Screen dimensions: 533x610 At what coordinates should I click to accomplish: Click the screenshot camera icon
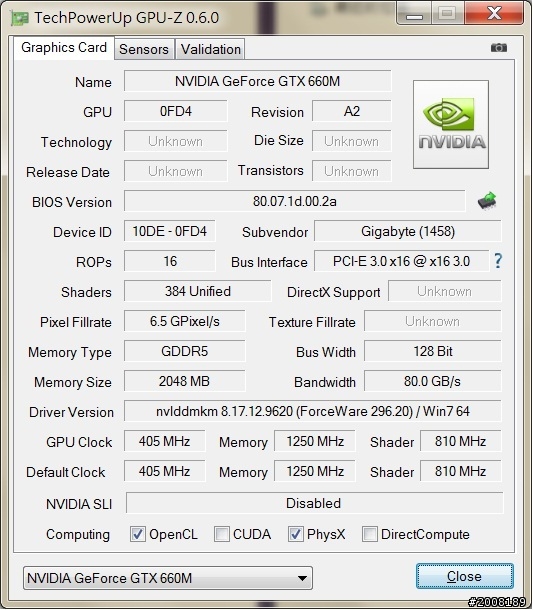[x=498, y=48]
